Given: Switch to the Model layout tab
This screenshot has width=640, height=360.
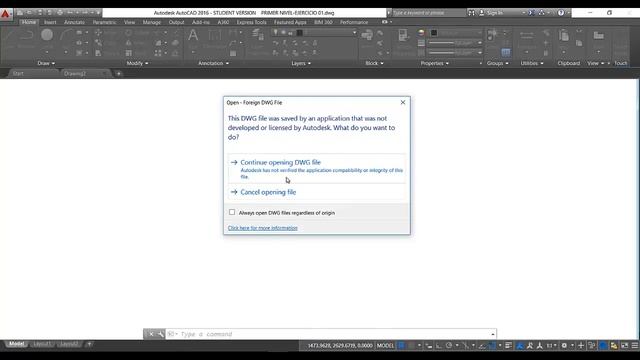Looking at the screenshot, I should point(16,344).
